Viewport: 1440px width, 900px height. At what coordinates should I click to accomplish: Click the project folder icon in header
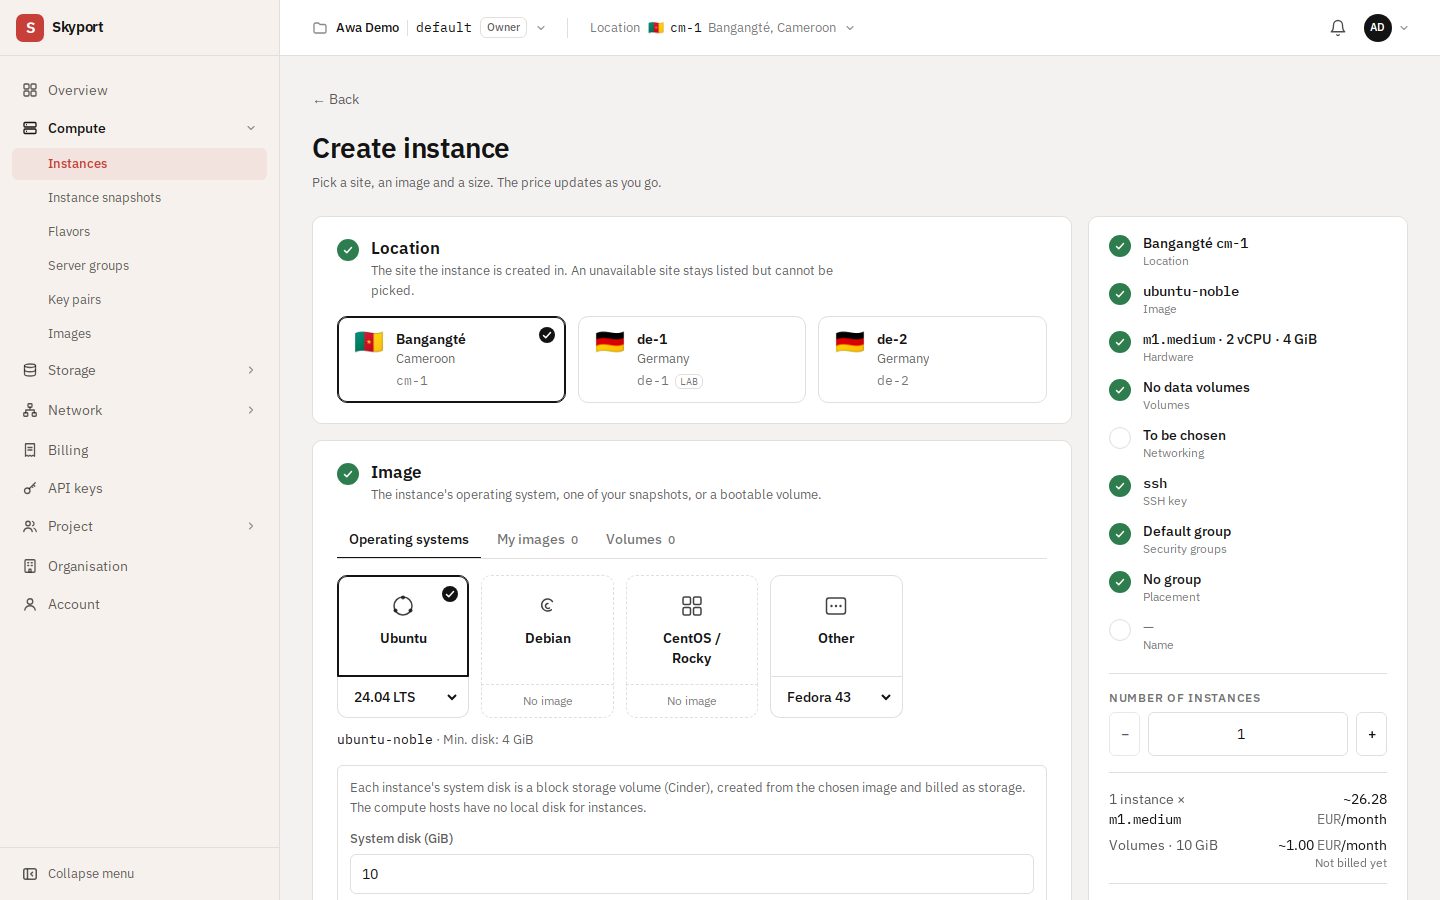(x=320, y=28)
